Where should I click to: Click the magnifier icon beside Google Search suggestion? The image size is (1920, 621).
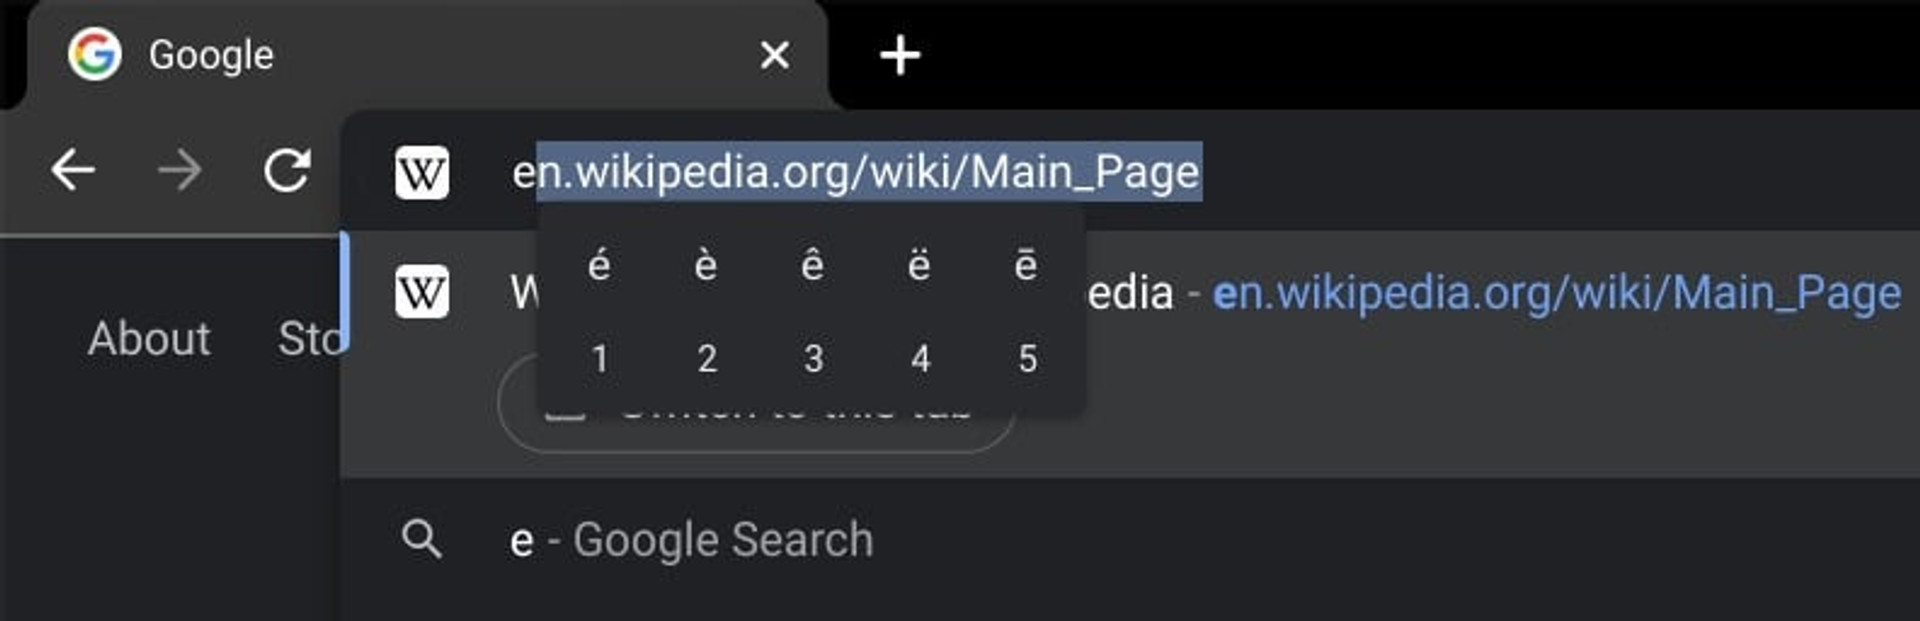[422, 540]
